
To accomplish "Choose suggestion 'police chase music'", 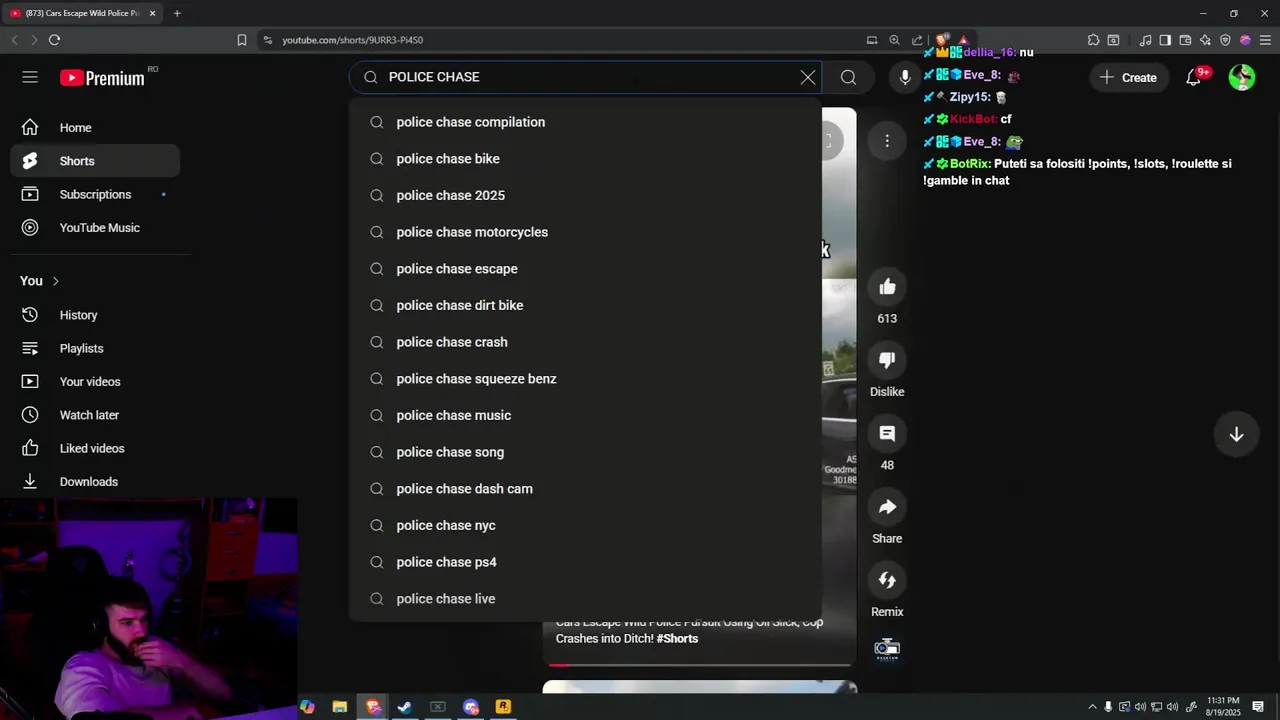I will (585, 415).
